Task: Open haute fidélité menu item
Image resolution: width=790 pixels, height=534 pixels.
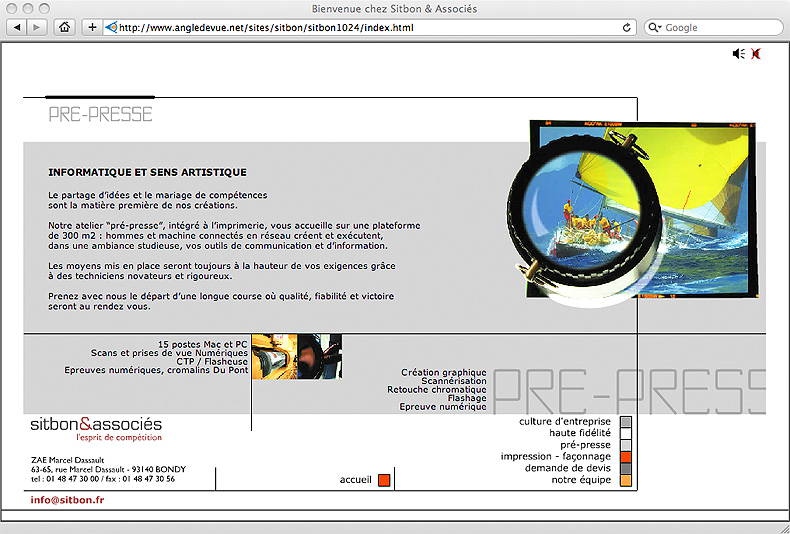Action: [x=579, y=433]
